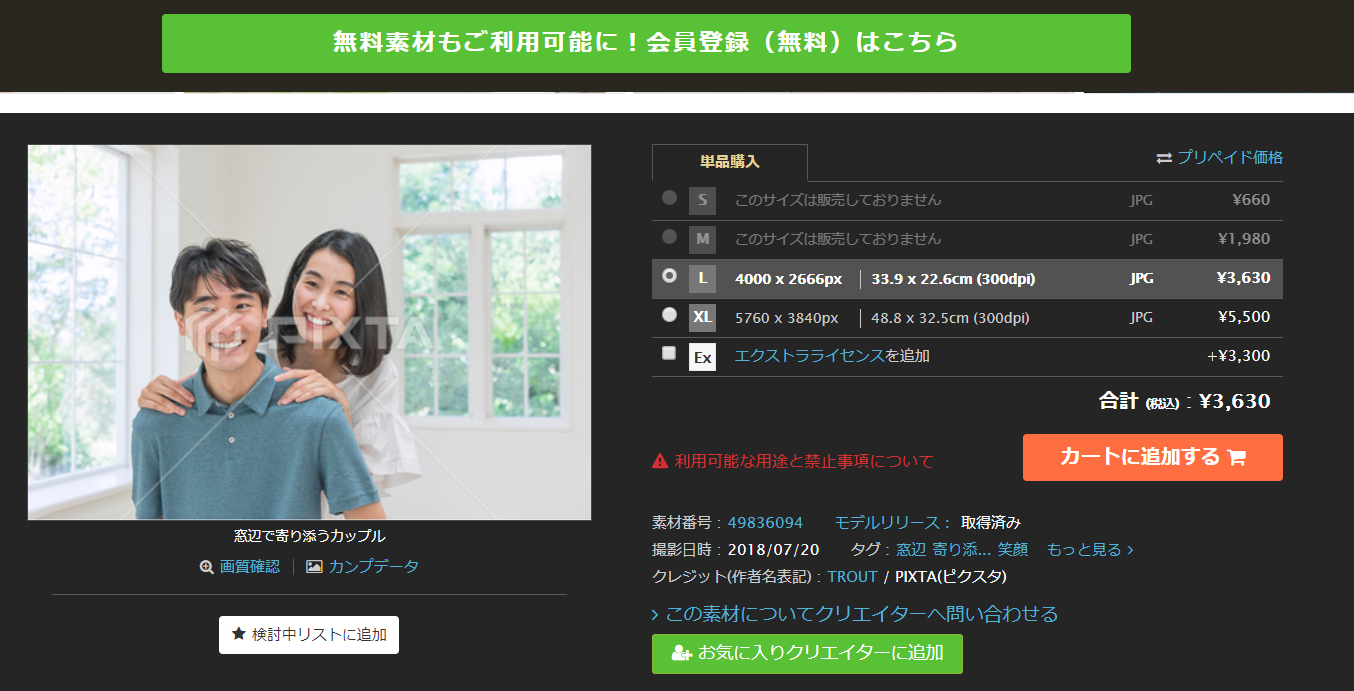Select the L size radio button

[x=669, y=276]
